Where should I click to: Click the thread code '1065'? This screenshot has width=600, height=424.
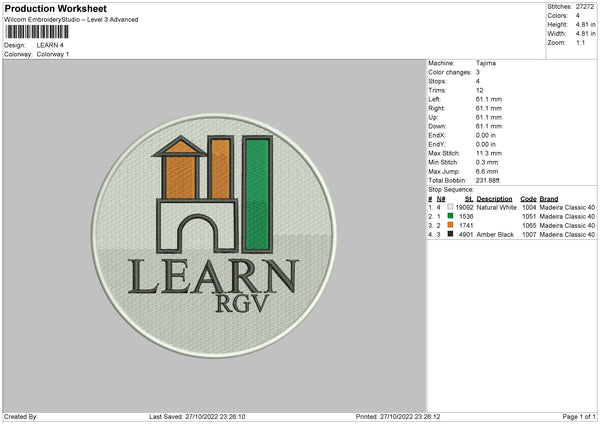click(529, 226)
